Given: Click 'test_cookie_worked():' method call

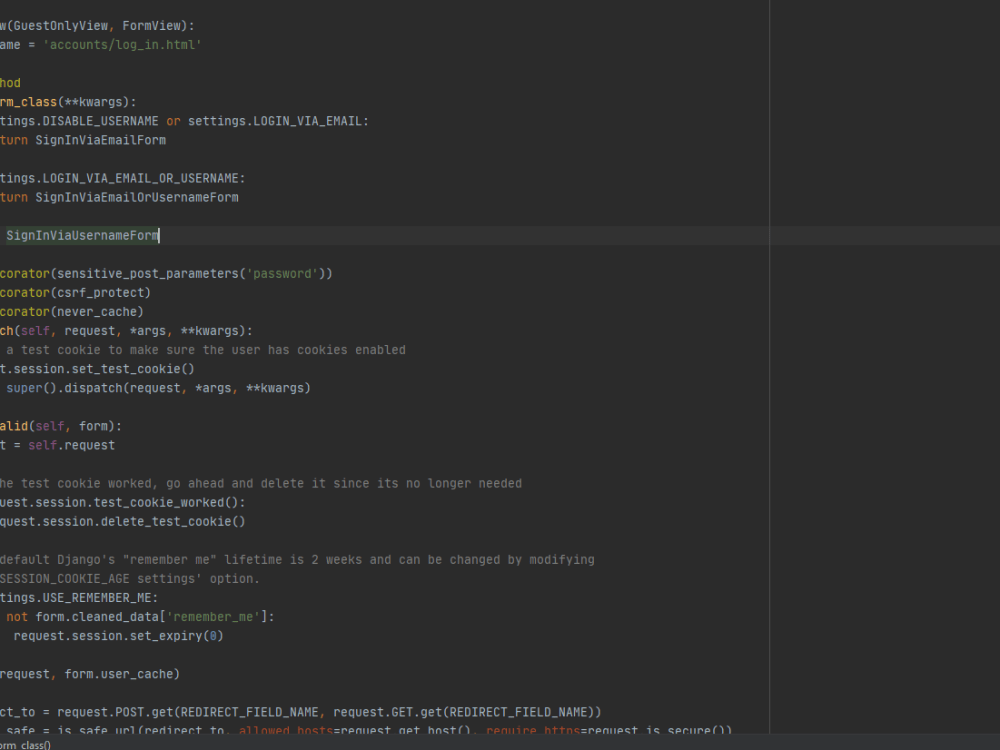Looking at the screenshot, I should tap(170, 503).
